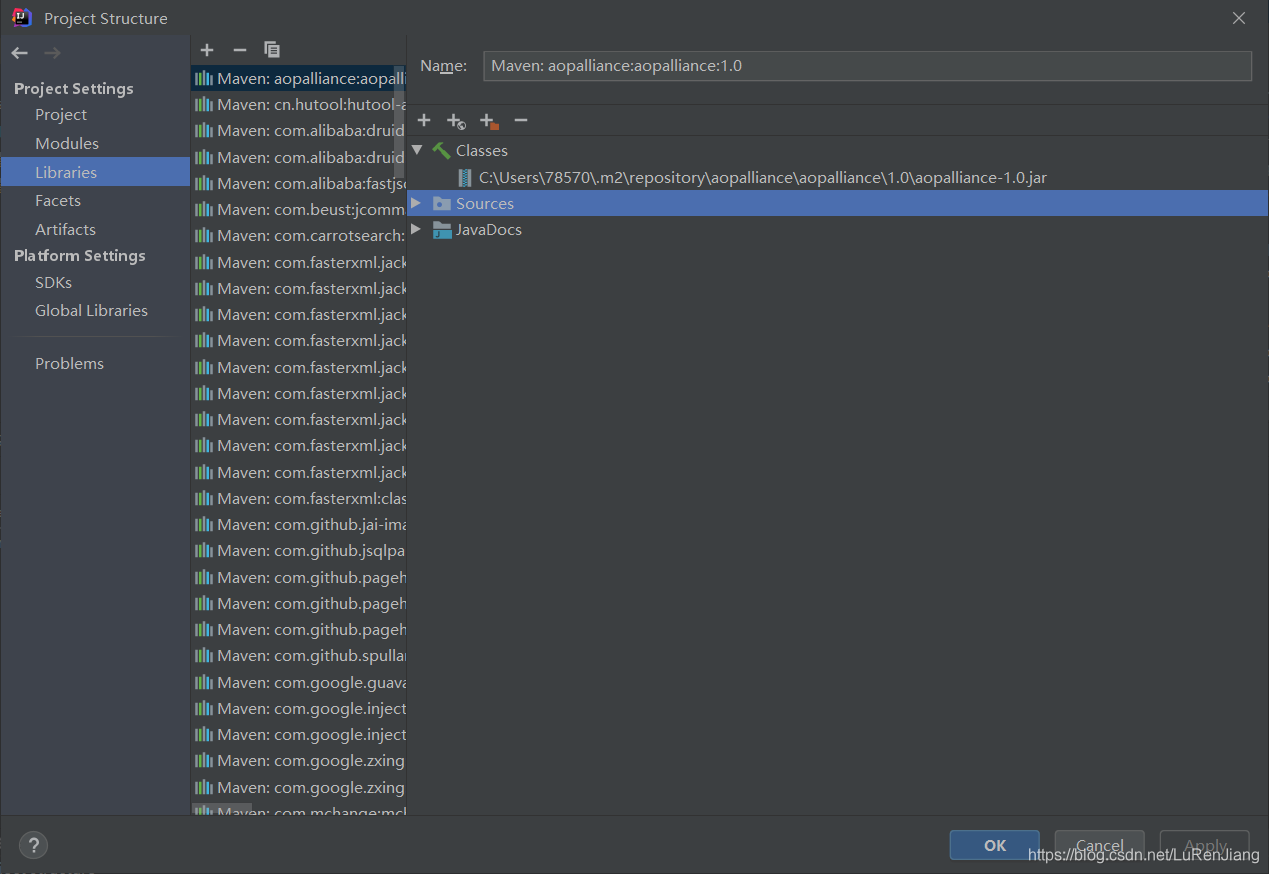The height and width of the screenshot is (874, 1269).
Task: Select the Sources tree row
Action: 837,203
